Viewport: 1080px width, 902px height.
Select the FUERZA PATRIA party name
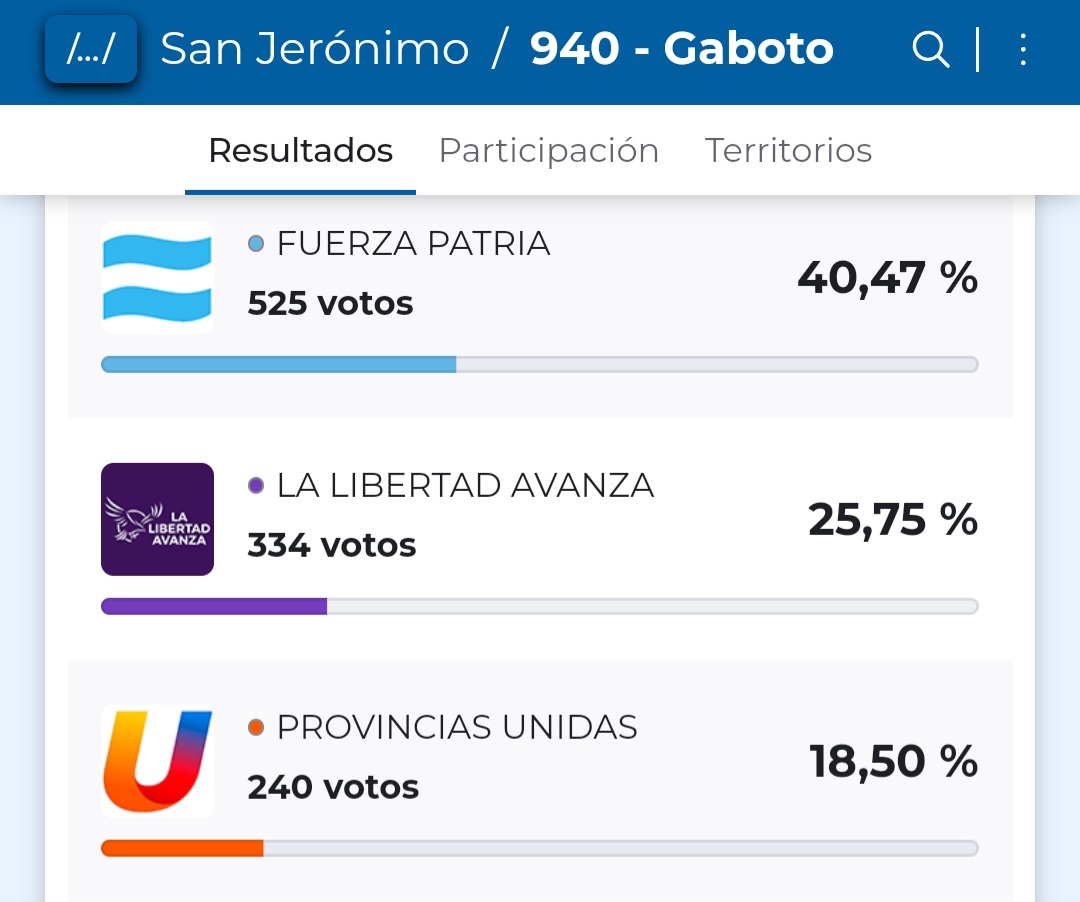(x=413, y=243)
